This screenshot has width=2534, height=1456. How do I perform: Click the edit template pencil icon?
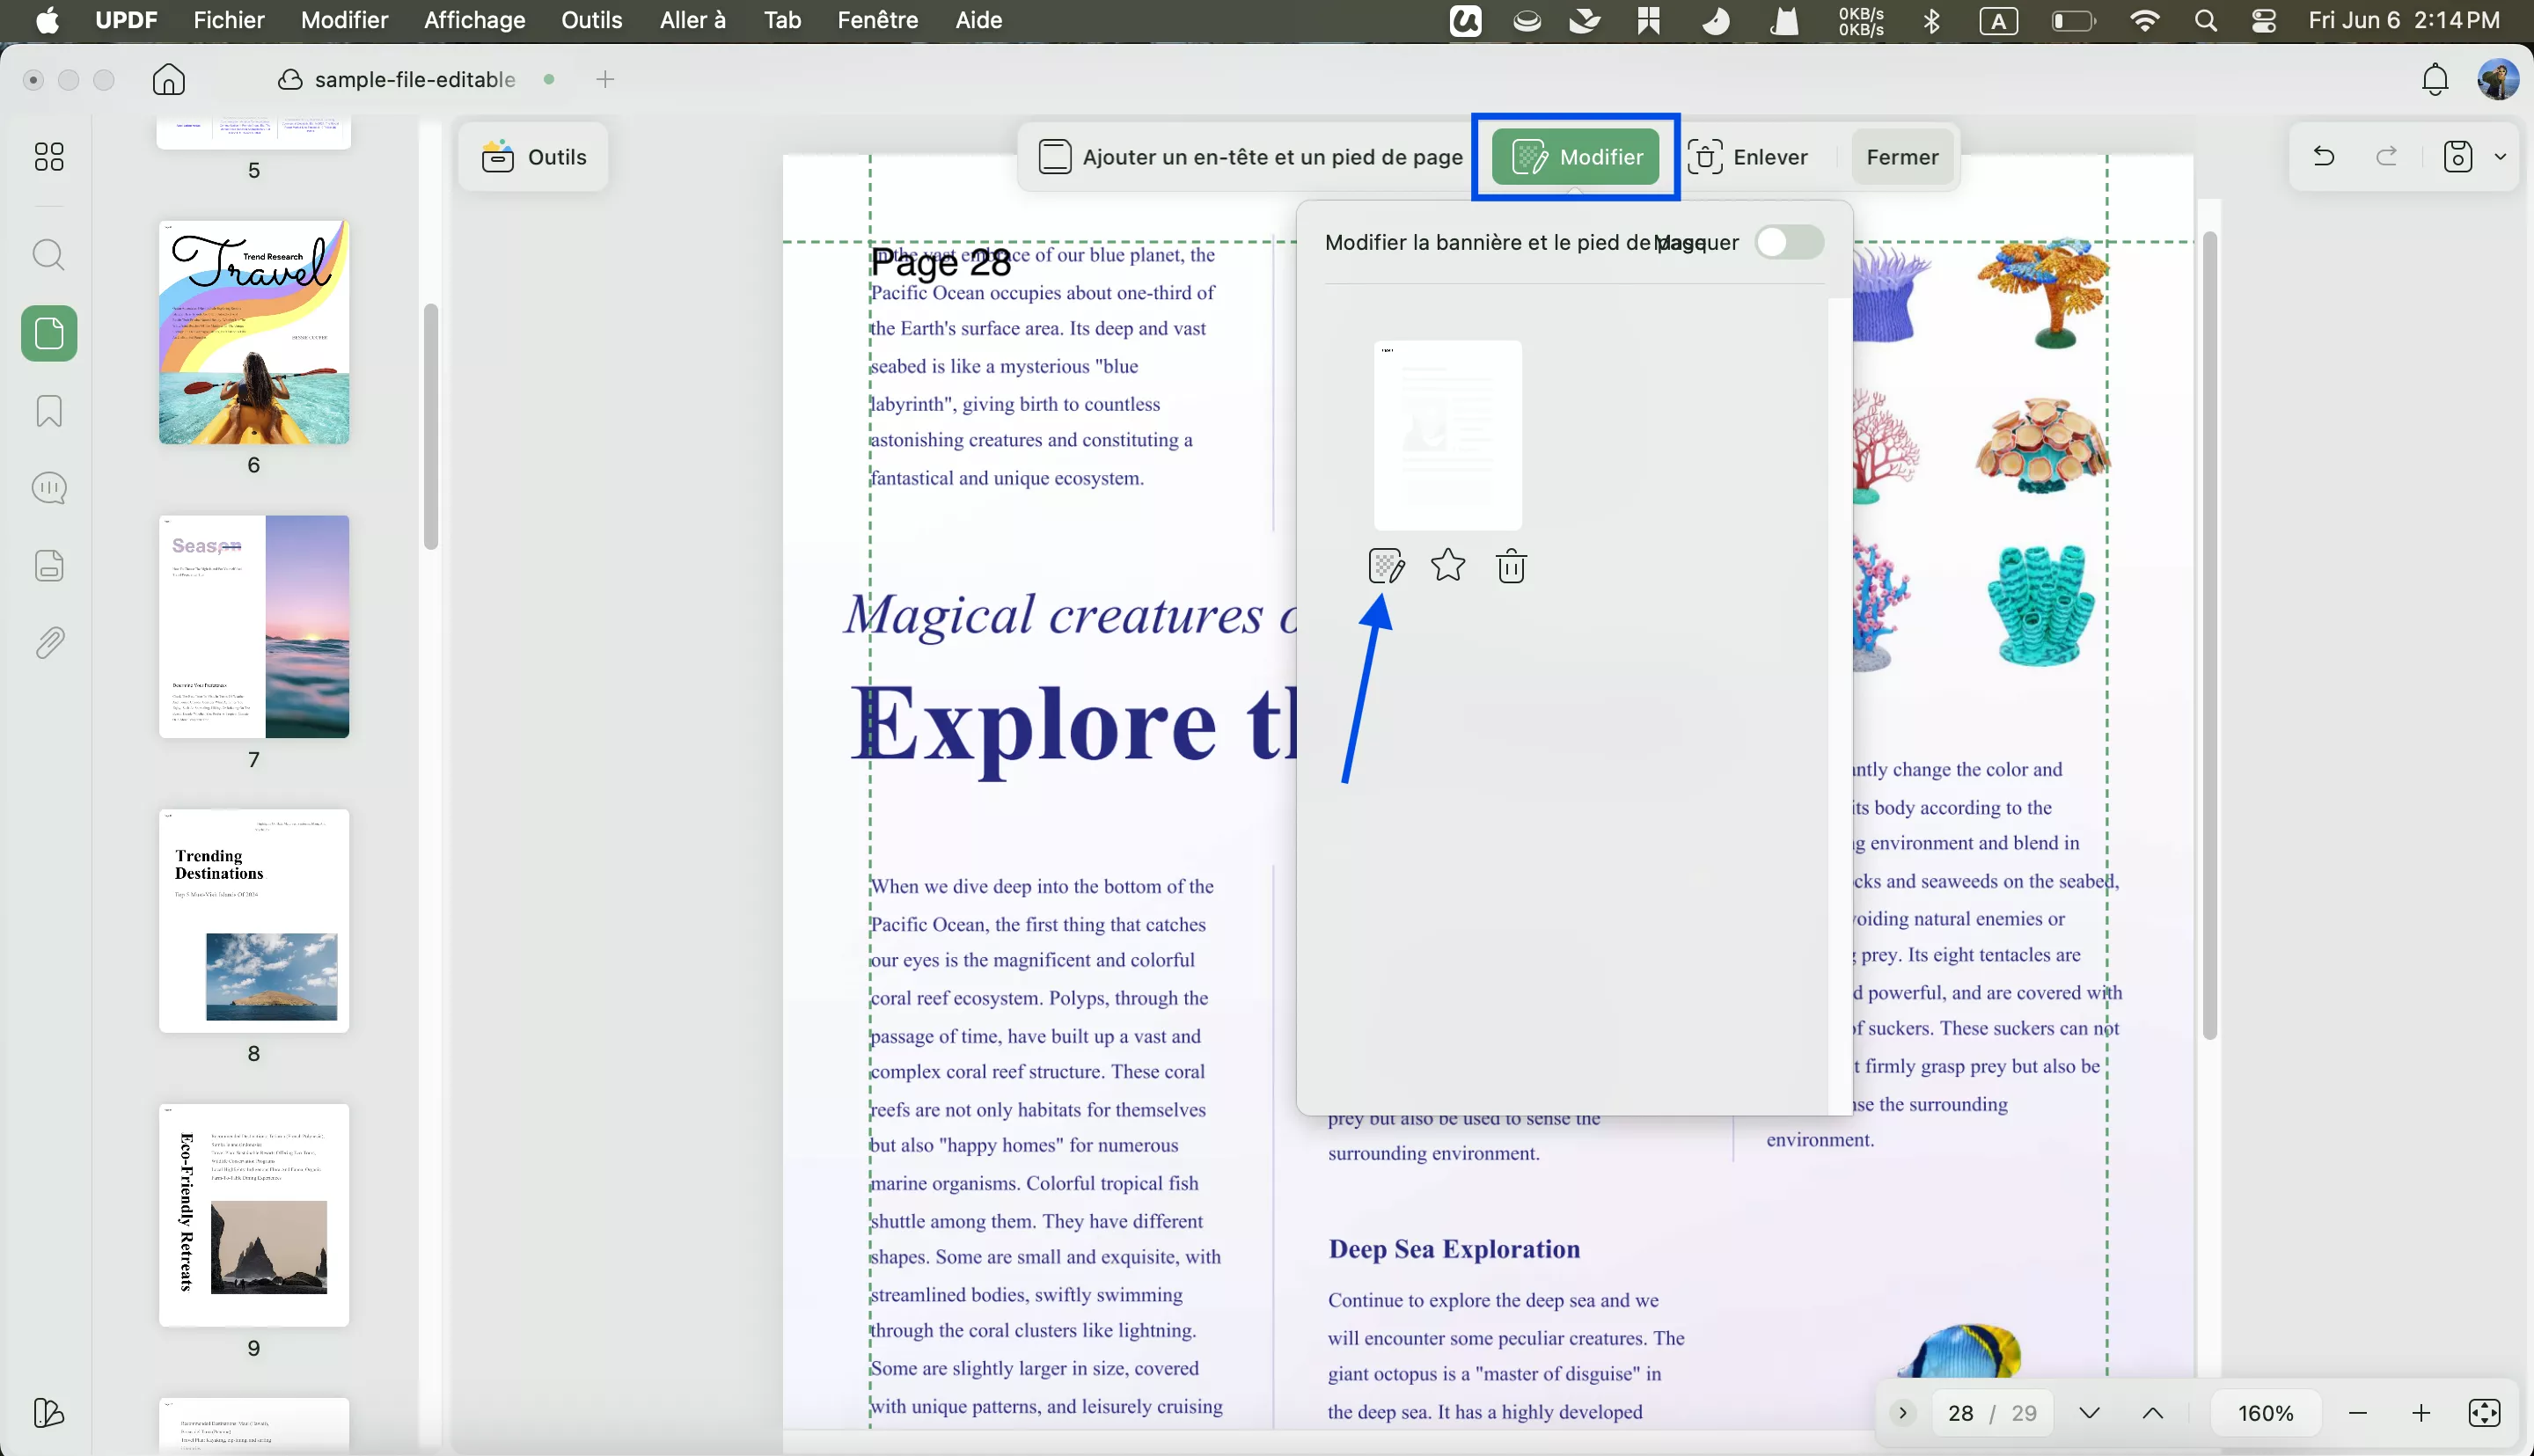(x=1386, y=566)
